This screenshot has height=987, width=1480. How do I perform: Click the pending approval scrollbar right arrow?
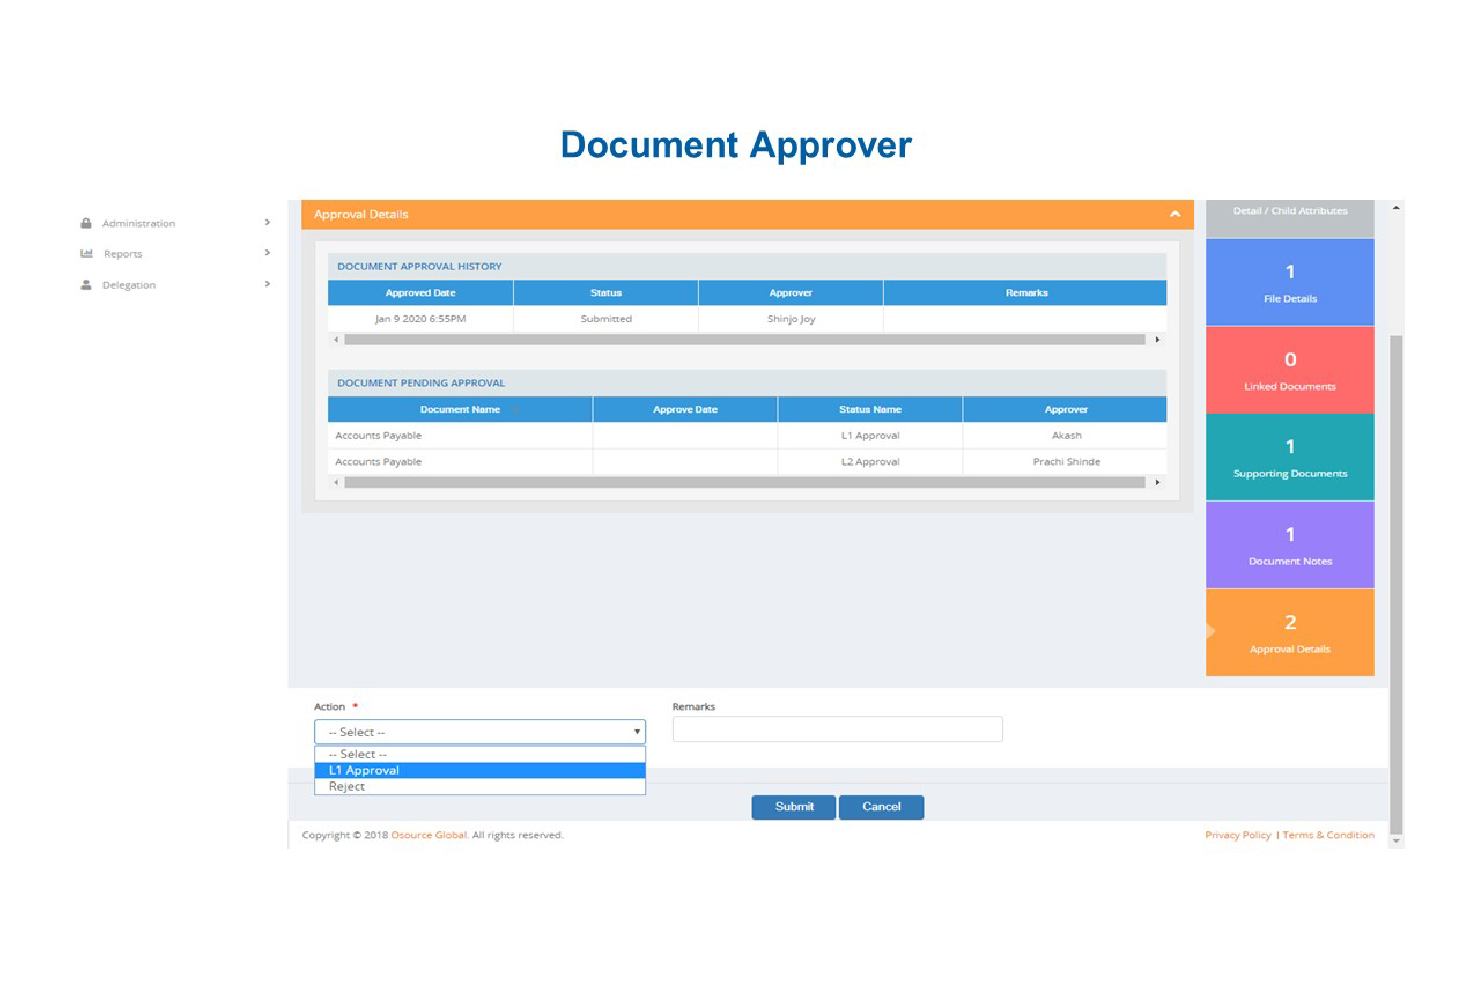point(1157,482)
